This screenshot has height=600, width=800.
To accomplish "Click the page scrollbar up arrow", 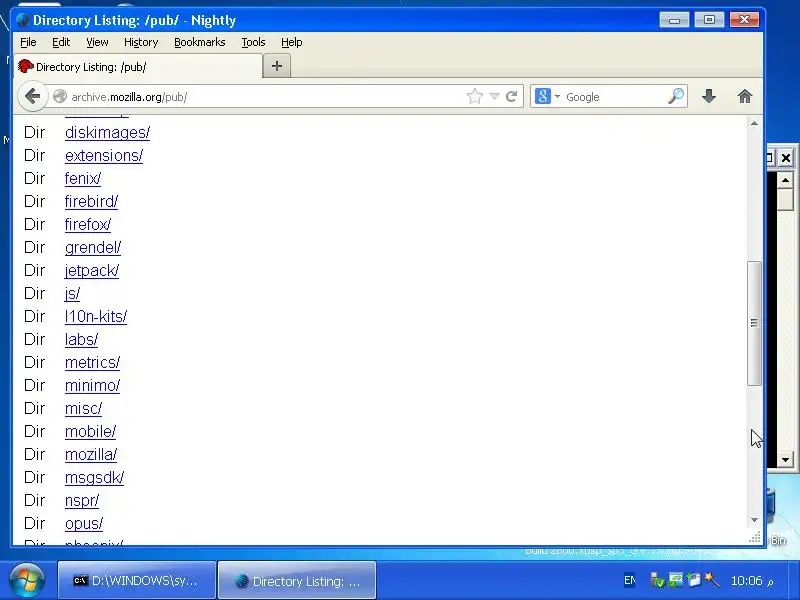I will pyautogui.click(x=754, y=123).
